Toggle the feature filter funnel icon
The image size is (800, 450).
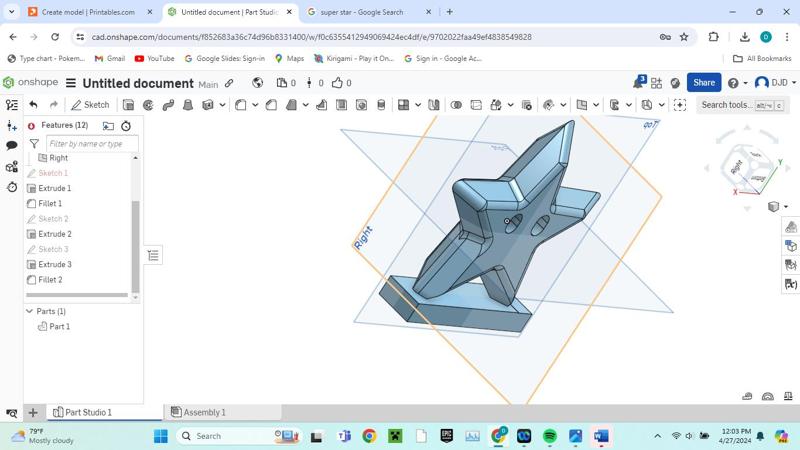tap(34, 144)
